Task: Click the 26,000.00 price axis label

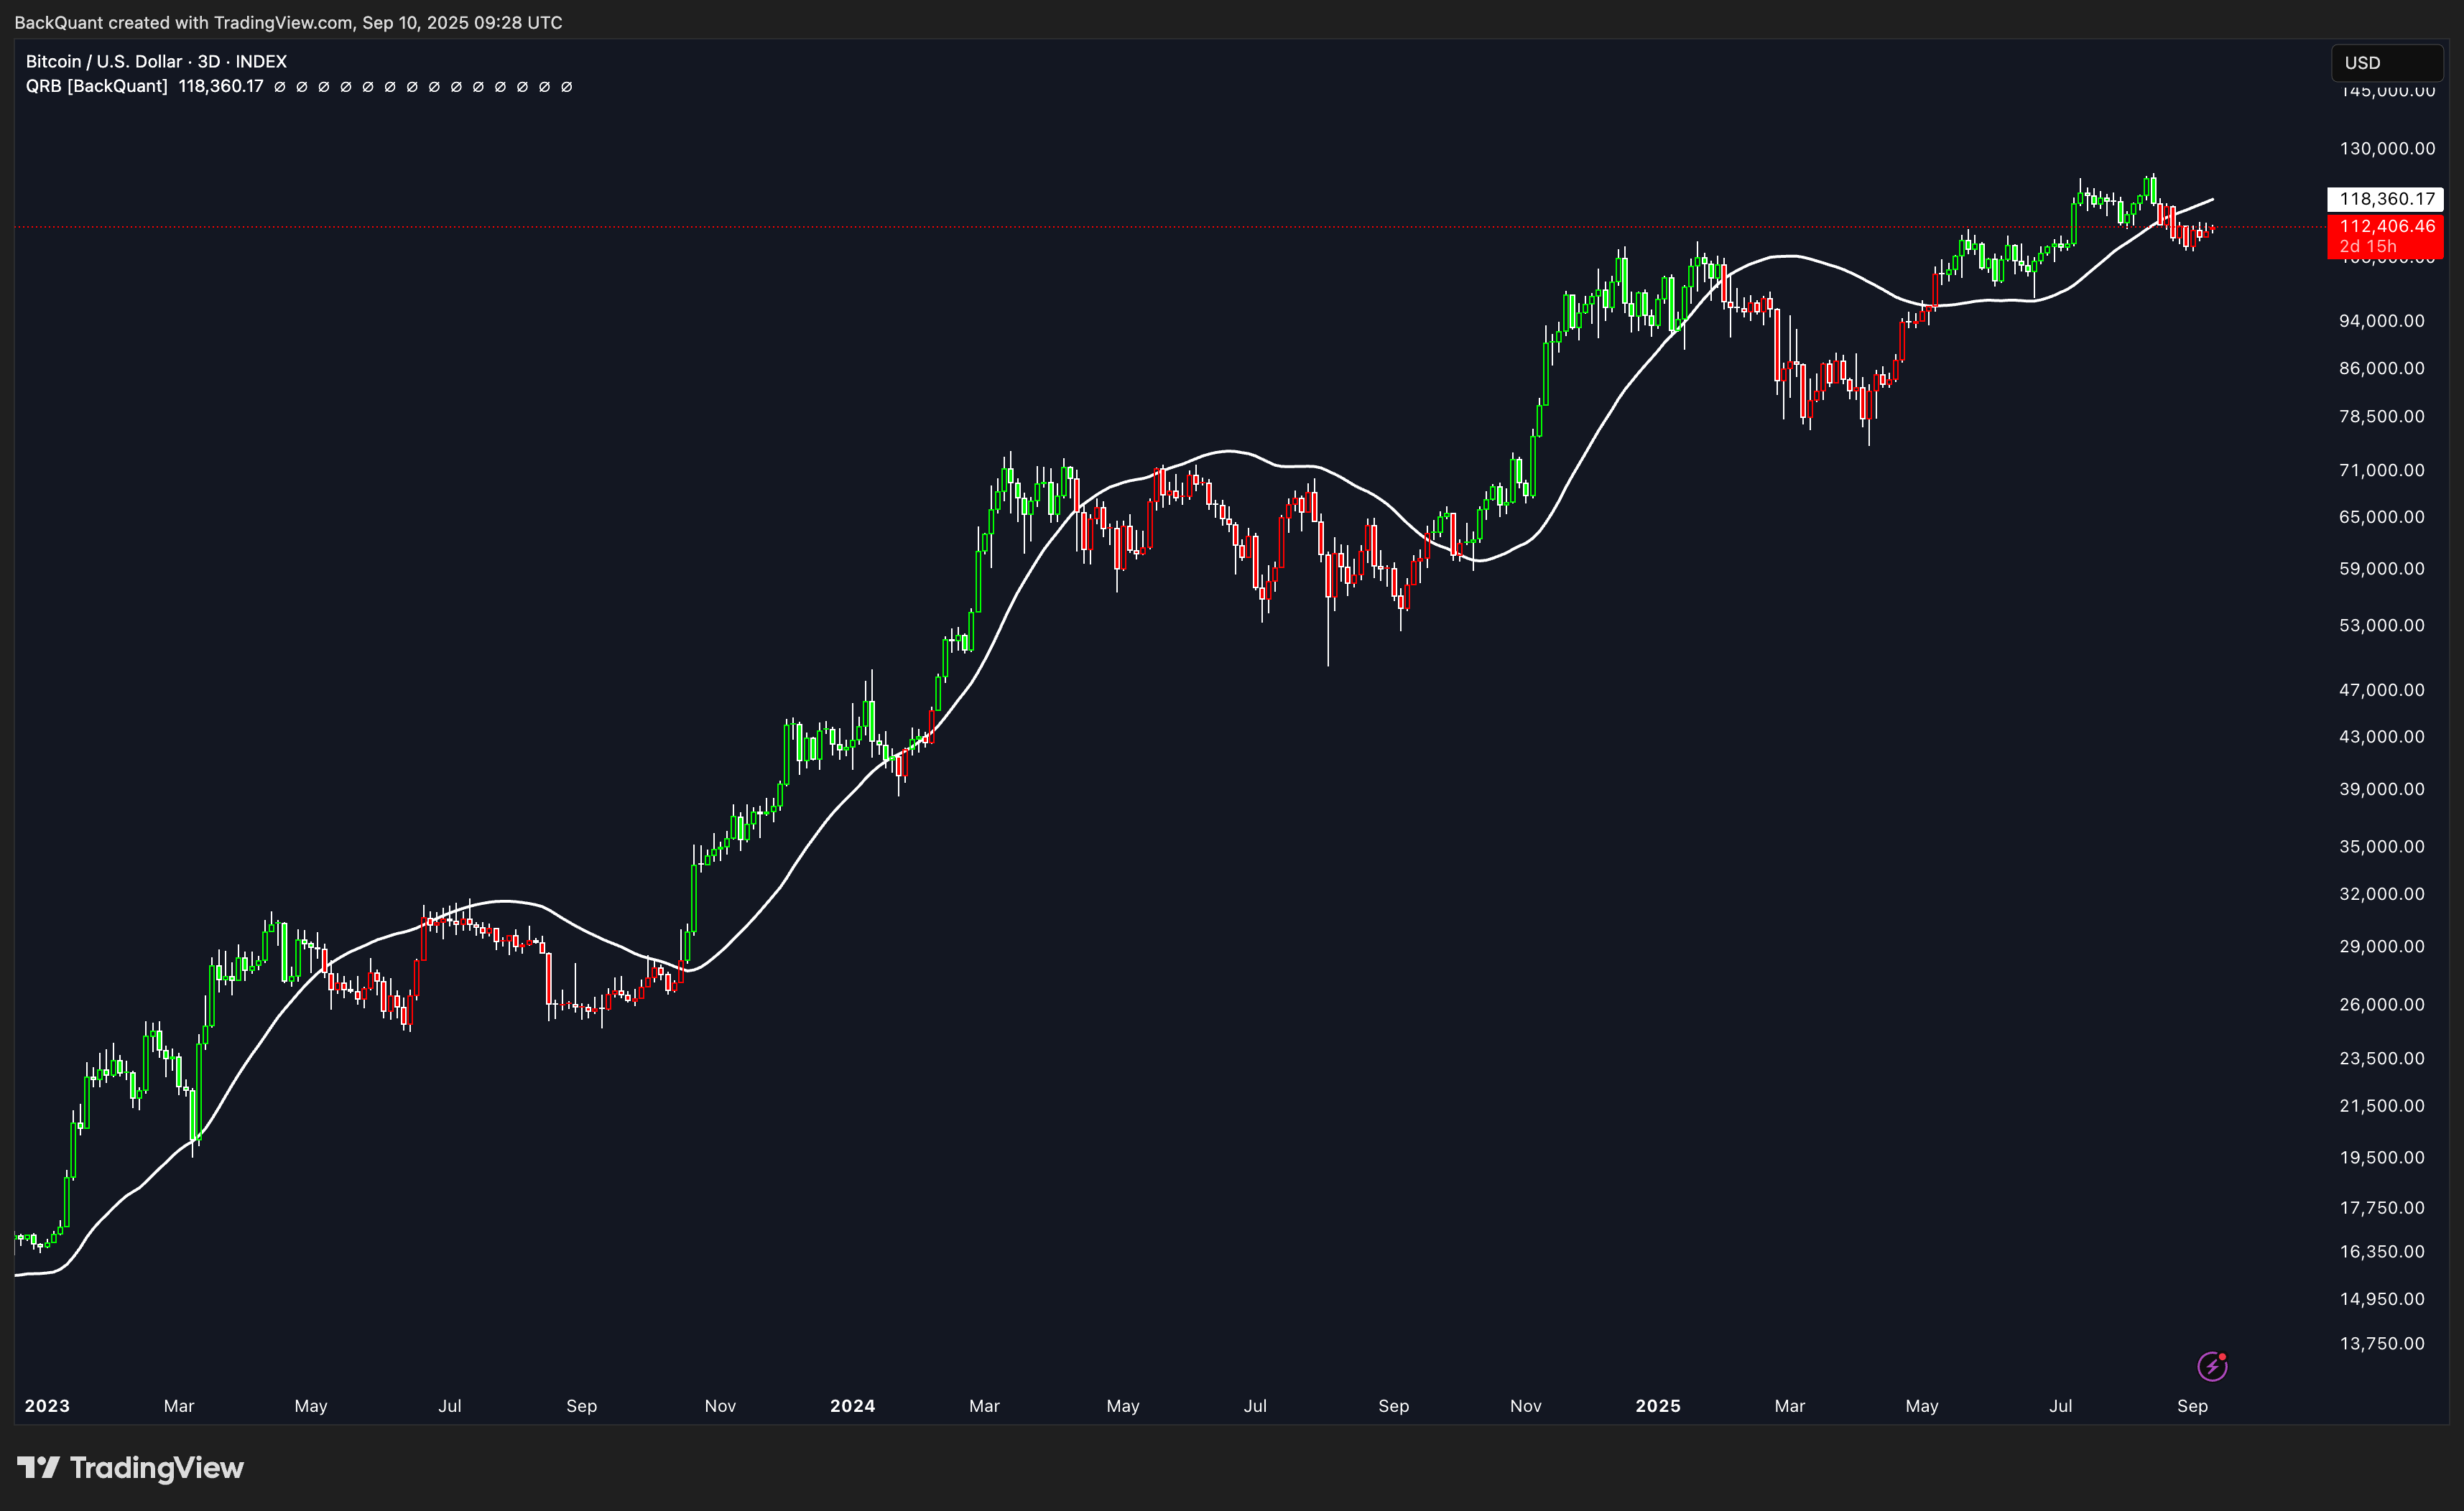Action: pos(2381,1005)
